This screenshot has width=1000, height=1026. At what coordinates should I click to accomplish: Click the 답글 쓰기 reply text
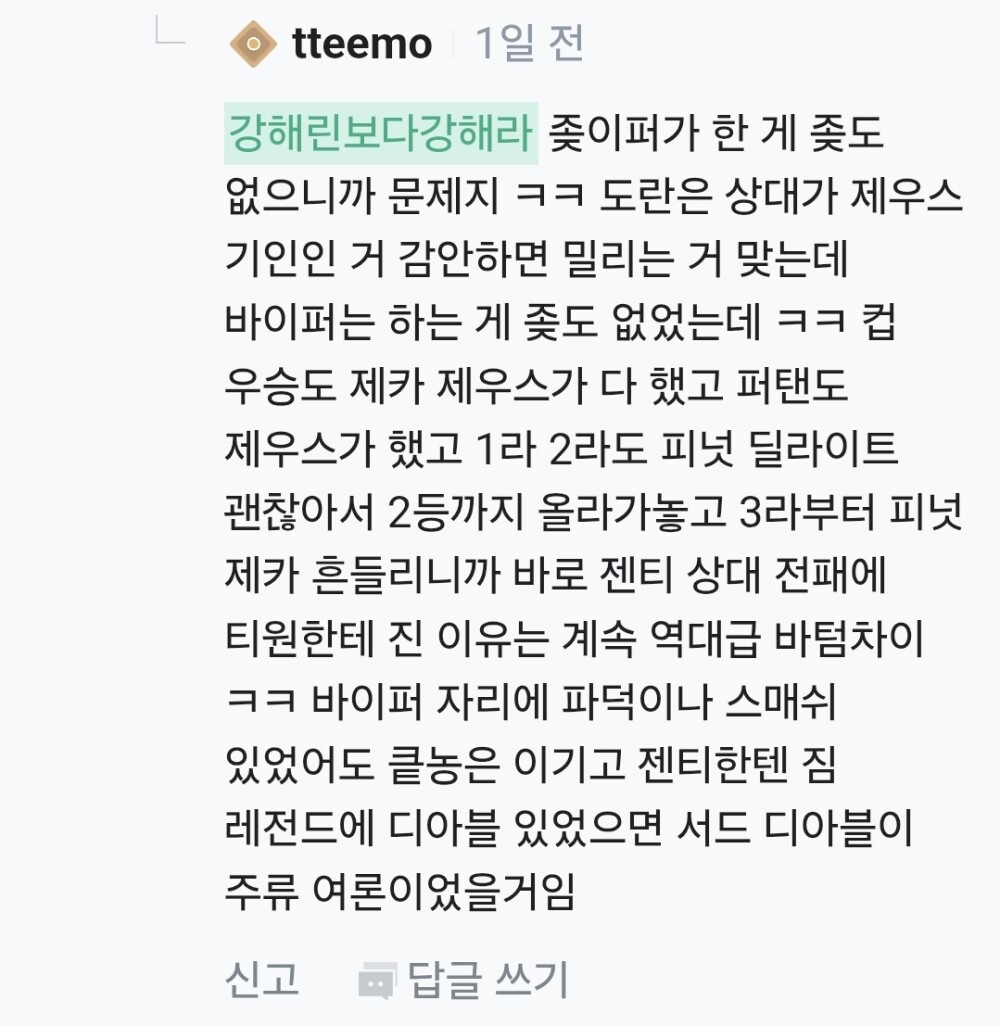[x=487, y=978]
